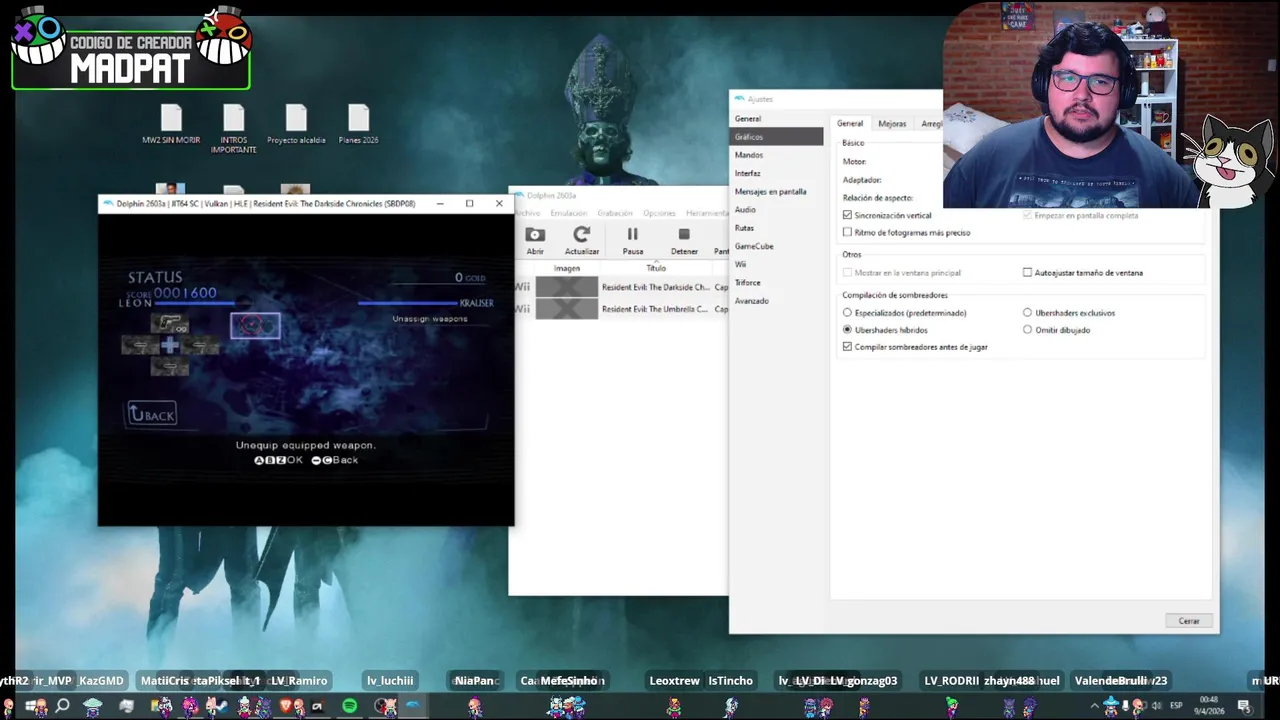The width and height of the screenshot is (1280, 720).
Task: Open Spotify from the taskbar
Action: click(x=349, y=706)
